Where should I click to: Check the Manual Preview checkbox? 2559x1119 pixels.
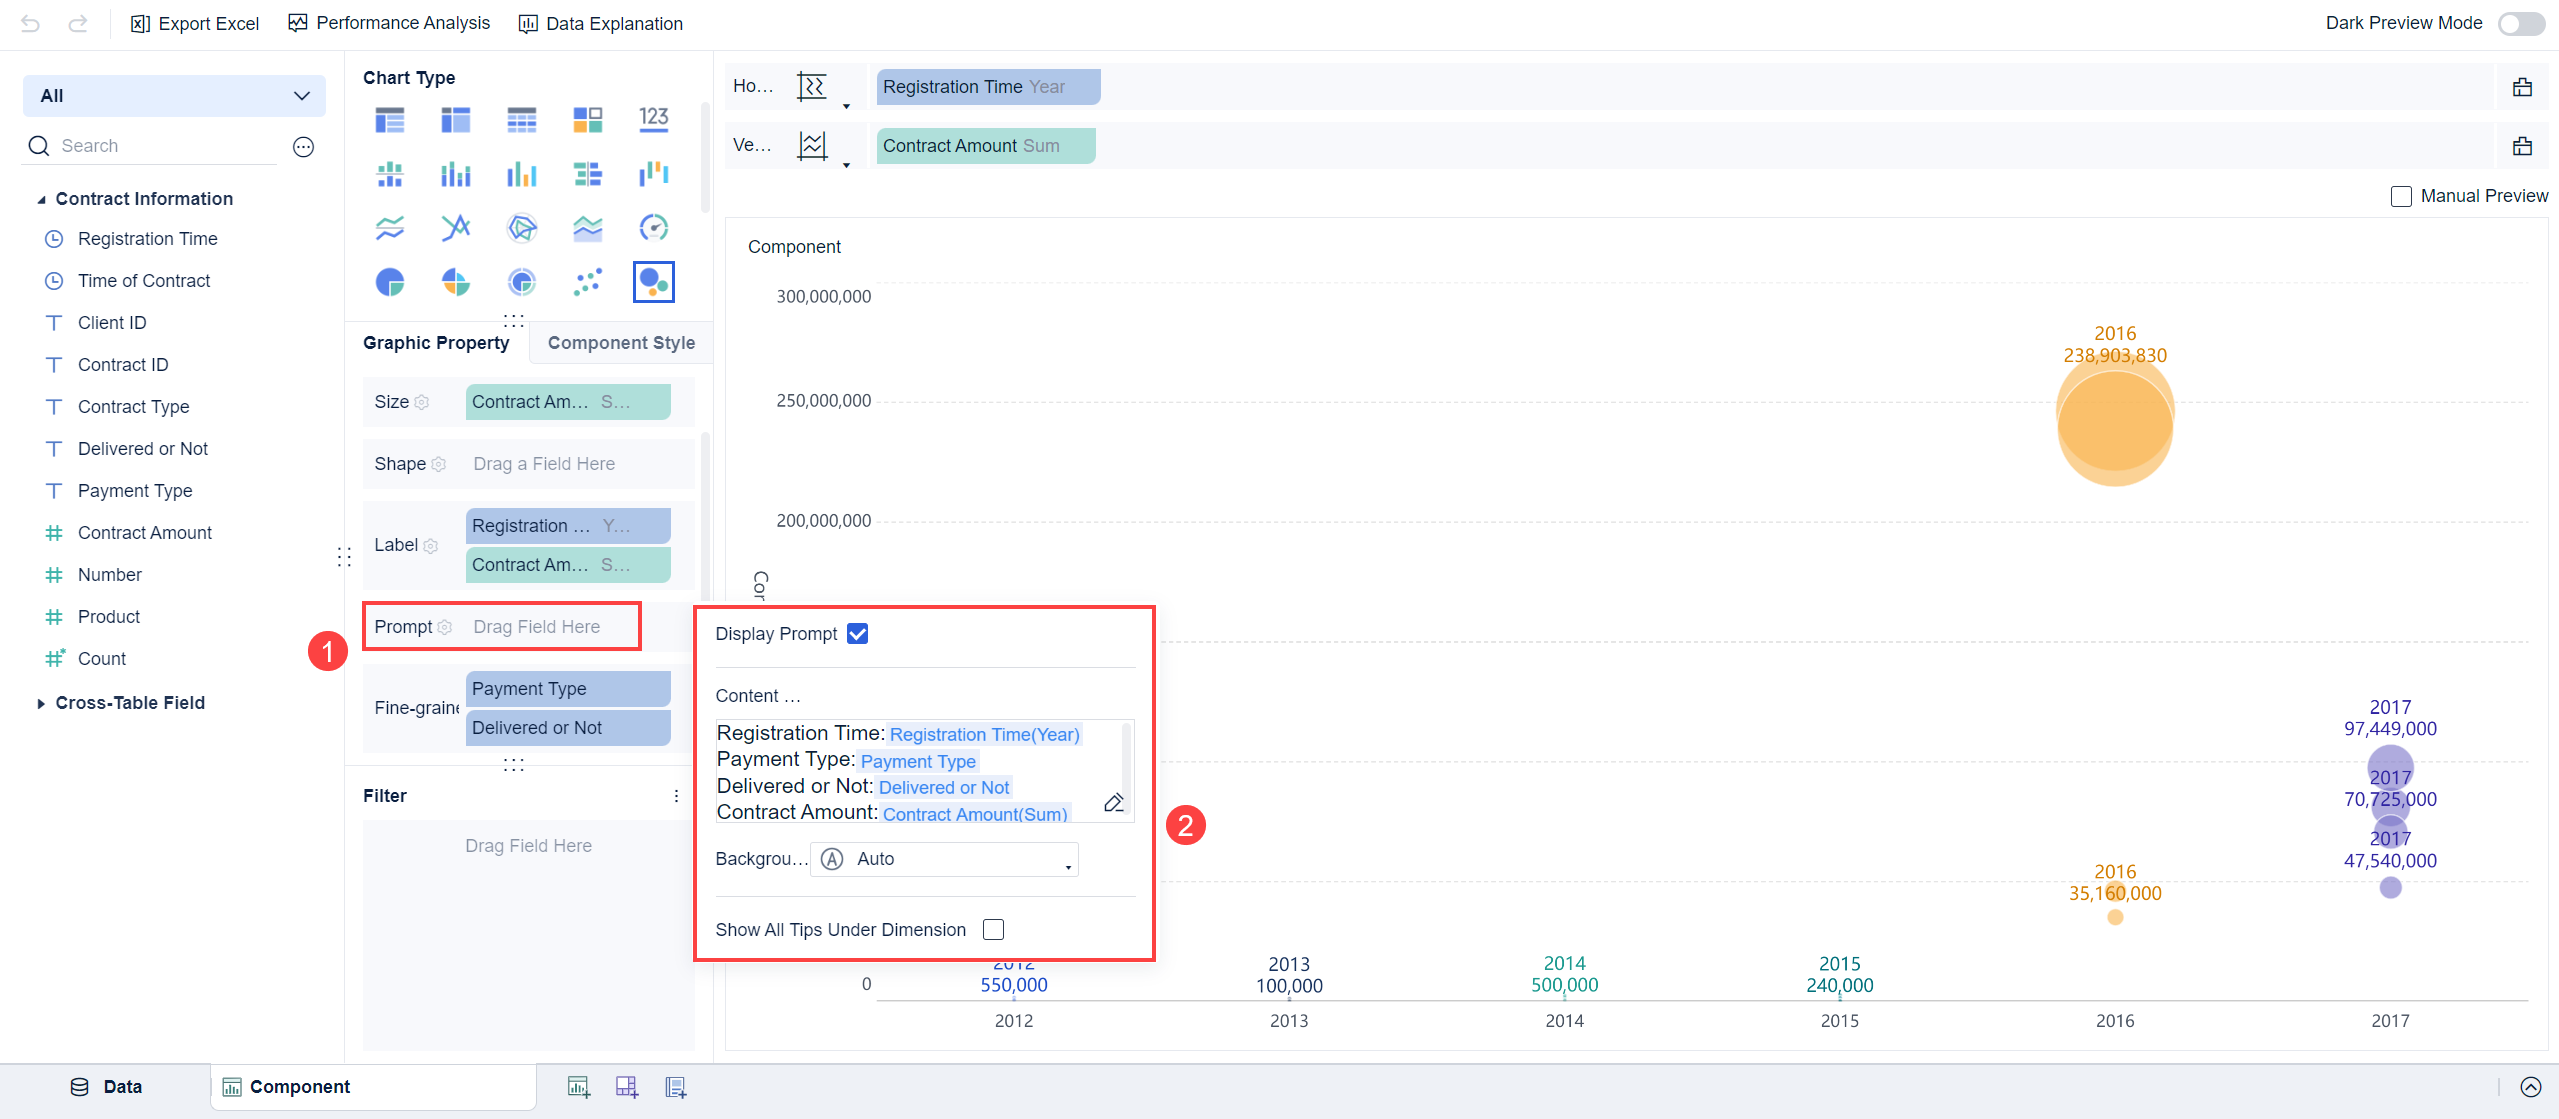coord(2401,196)
